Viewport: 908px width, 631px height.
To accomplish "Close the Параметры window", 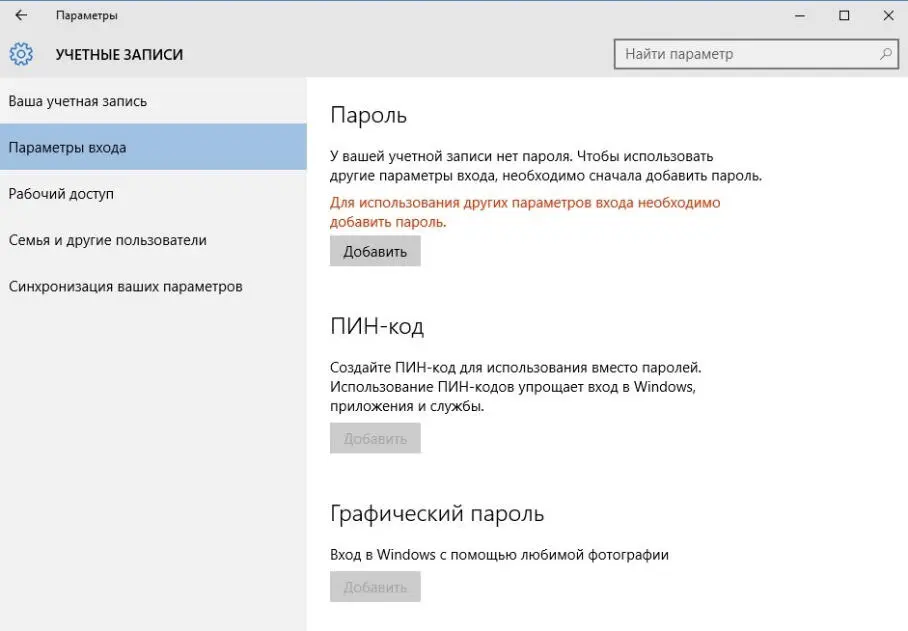I will coord(888,15).
